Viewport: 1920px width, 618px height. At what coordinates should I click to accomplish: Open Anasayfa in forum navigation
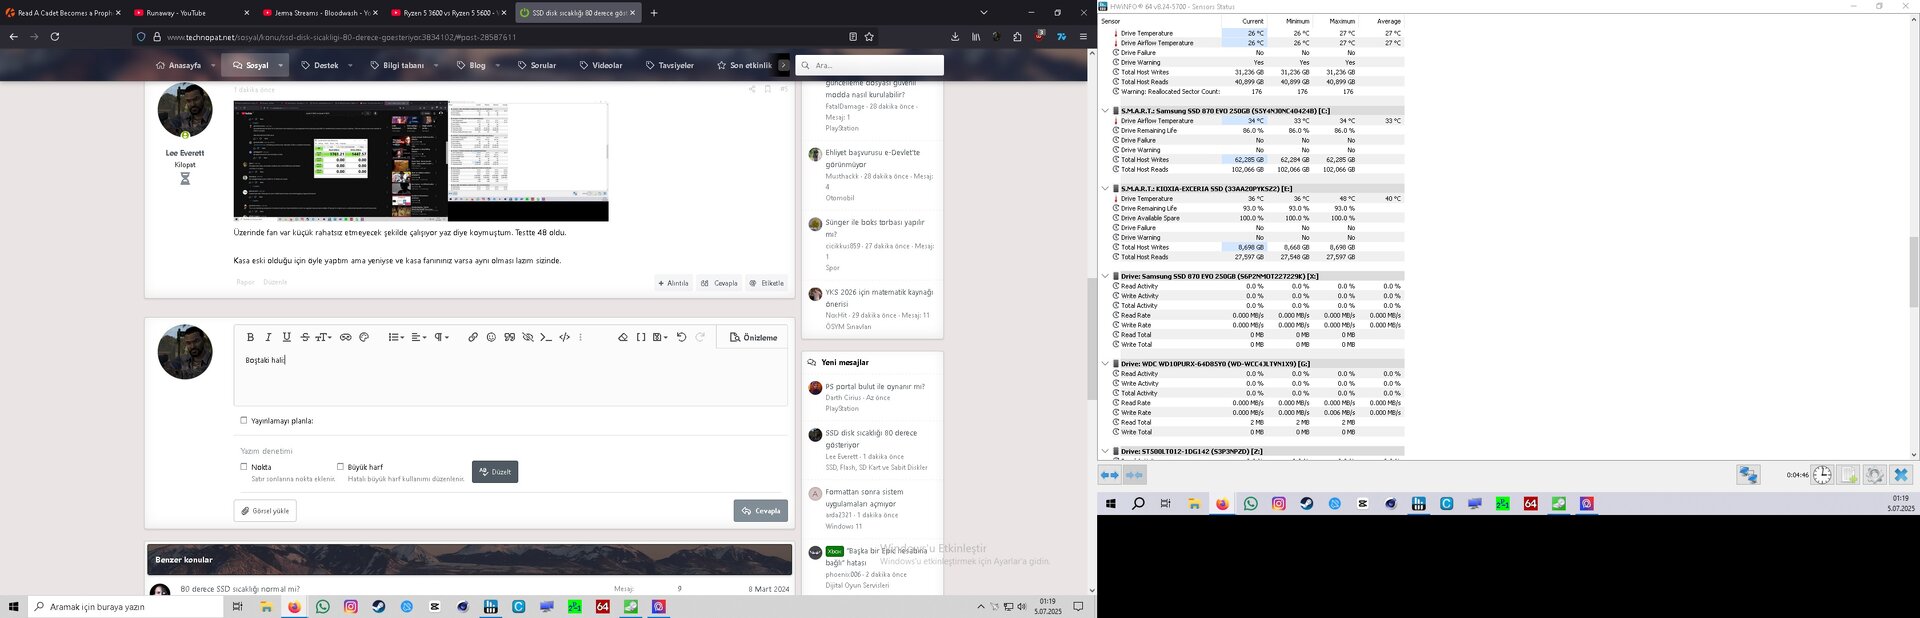(x=178, y=65)
